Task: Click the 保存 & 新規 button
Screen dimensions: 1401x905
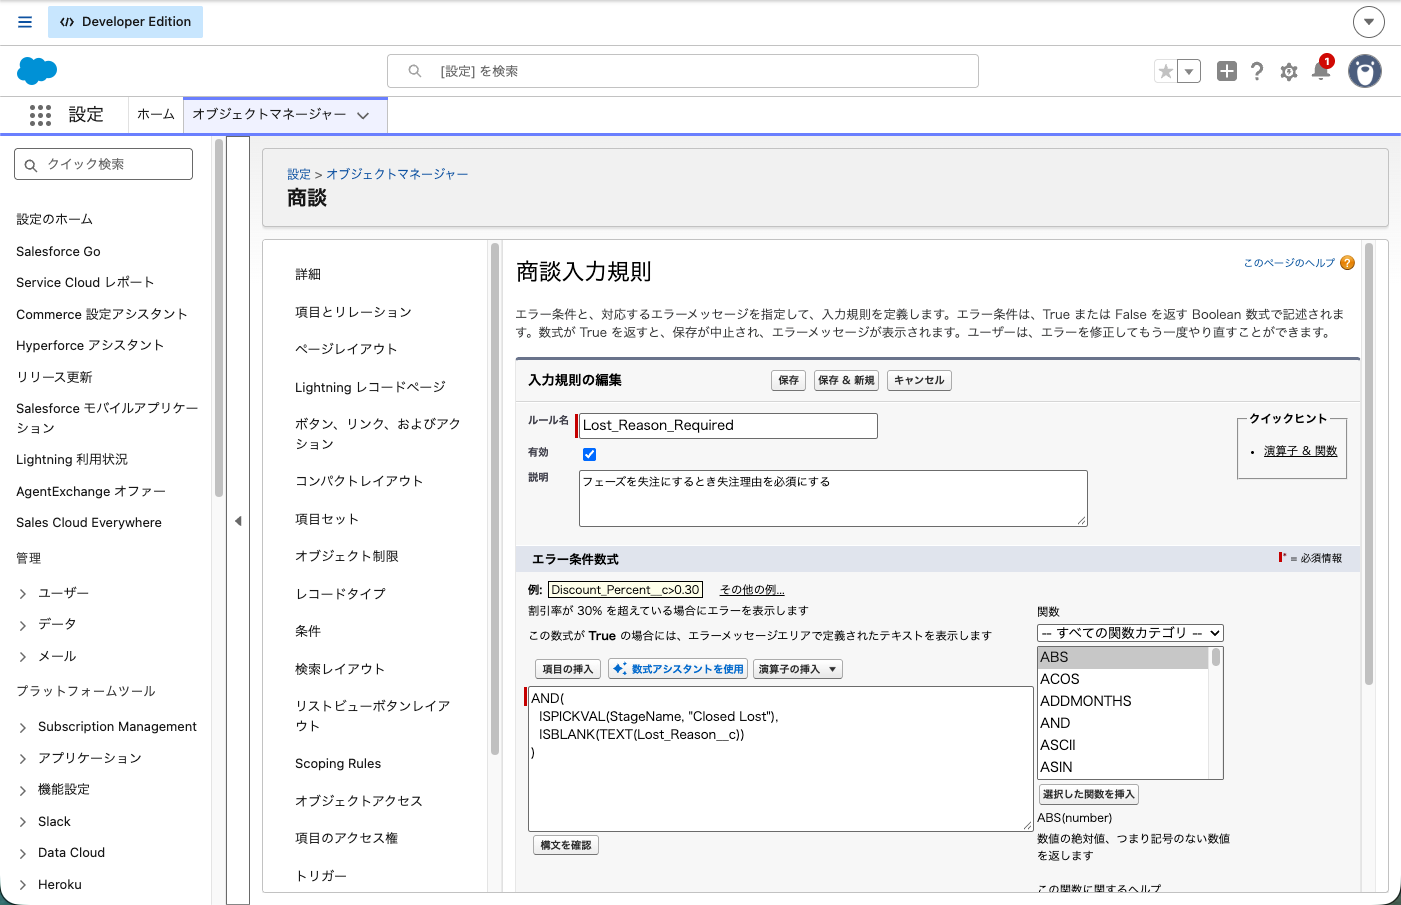Action: [x=846, y=380]
